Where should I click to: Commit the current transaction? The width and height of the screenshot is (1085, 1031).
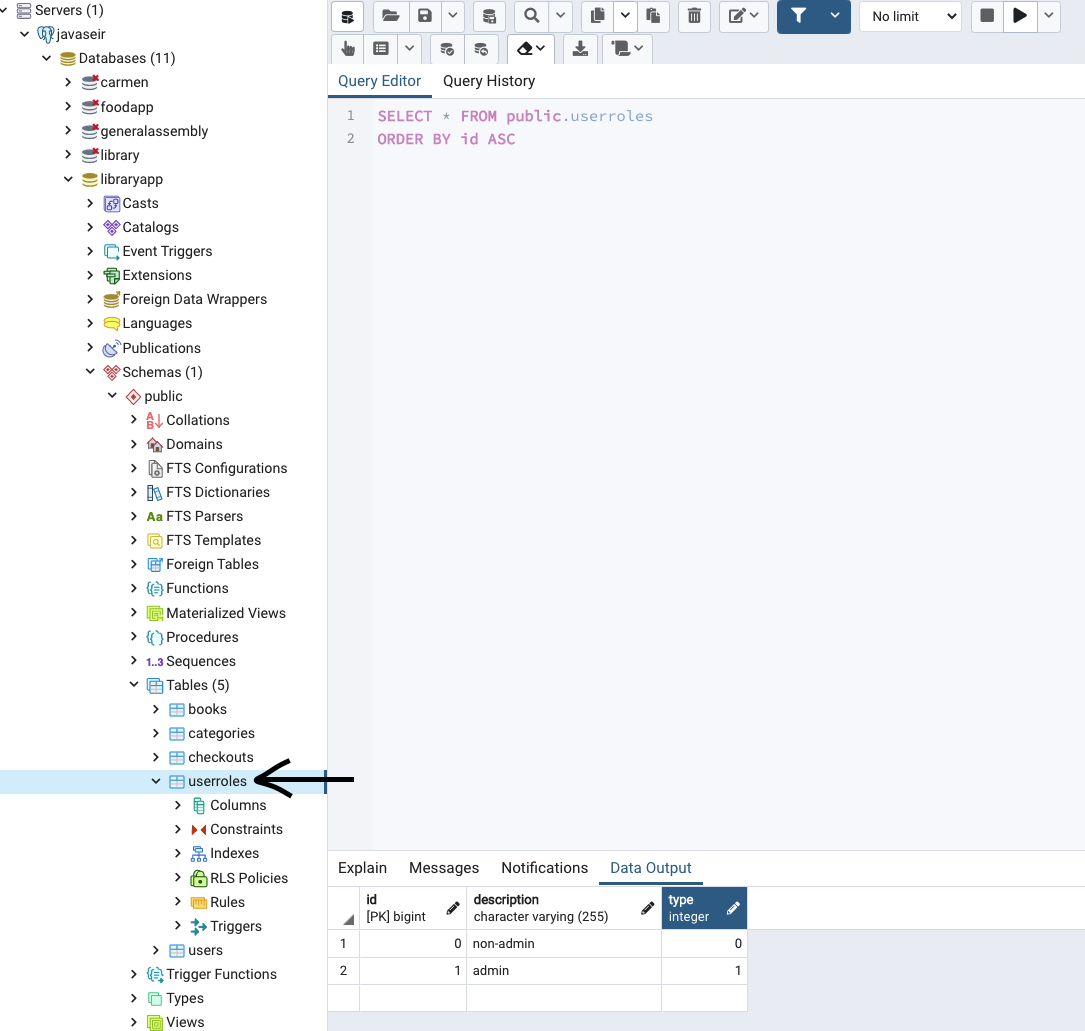pyautogui.click(x=447, y=48)
